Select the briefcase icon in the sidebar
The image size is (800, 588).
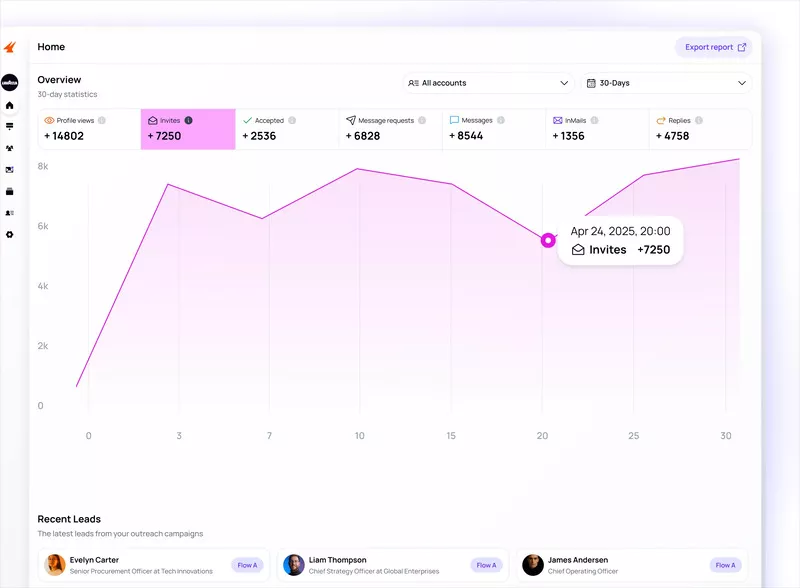[x=11, y=191]
